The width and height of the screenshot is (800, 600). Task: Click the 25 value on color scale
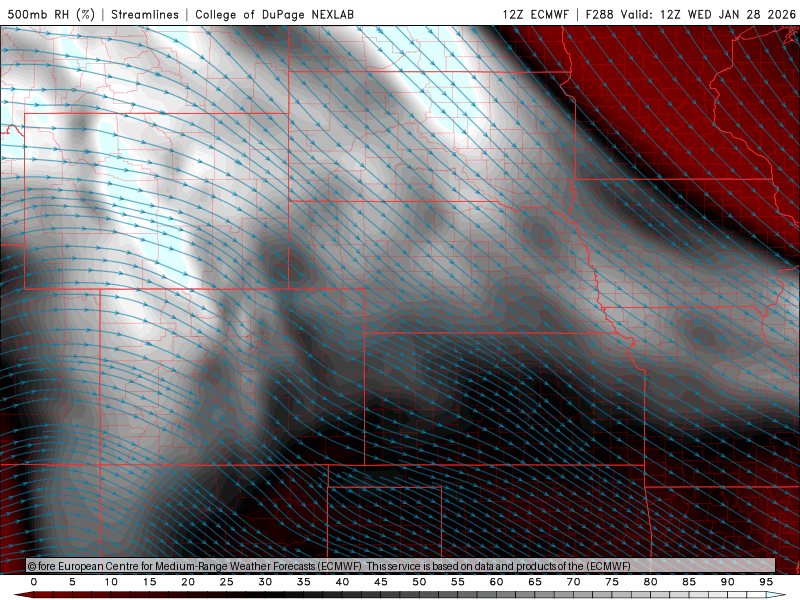[227, 582]
